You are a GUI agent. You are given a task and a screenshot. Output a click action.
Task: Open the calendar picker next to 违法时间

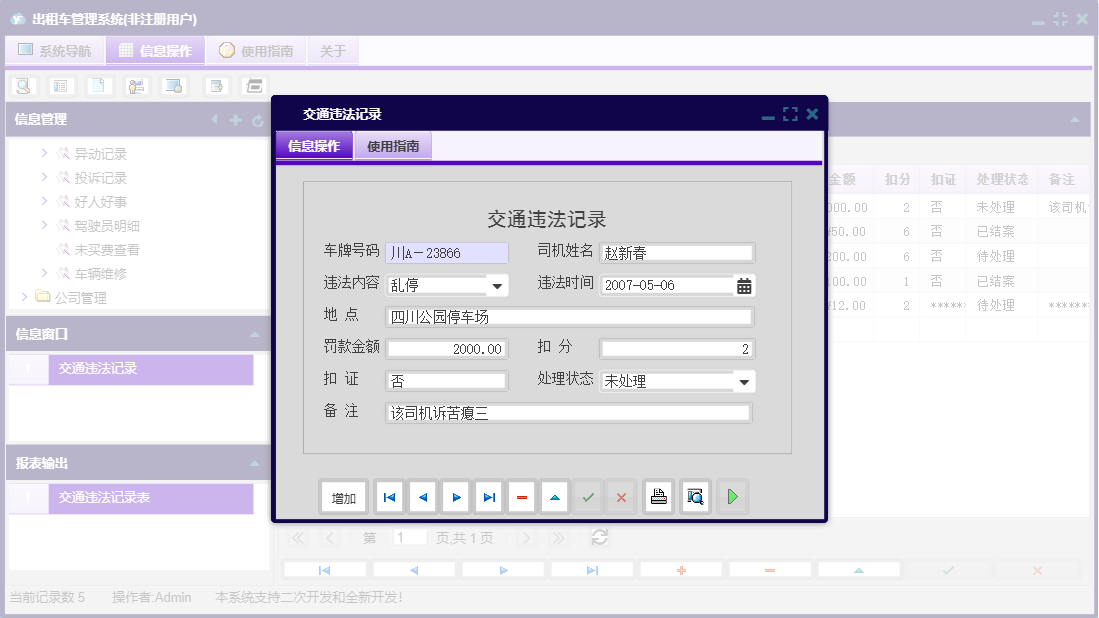[744, 284]
